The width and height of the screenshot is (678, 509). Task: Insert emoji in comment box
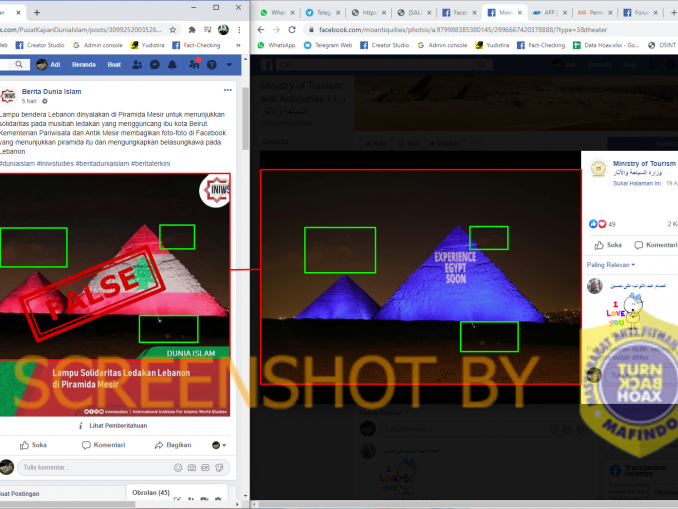(x=178, y=467)
